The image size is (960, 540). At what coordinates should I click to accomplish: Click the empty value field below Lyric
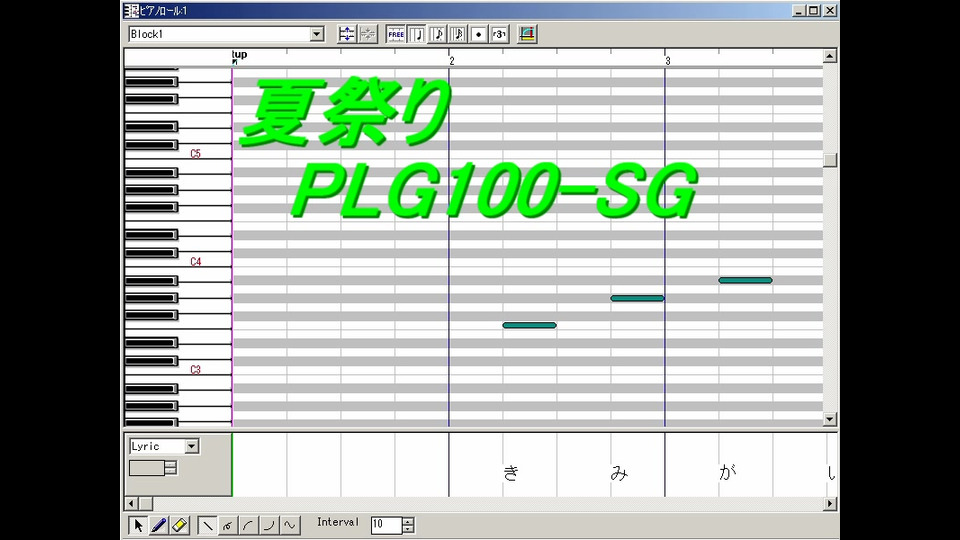[x=147, y=468]
